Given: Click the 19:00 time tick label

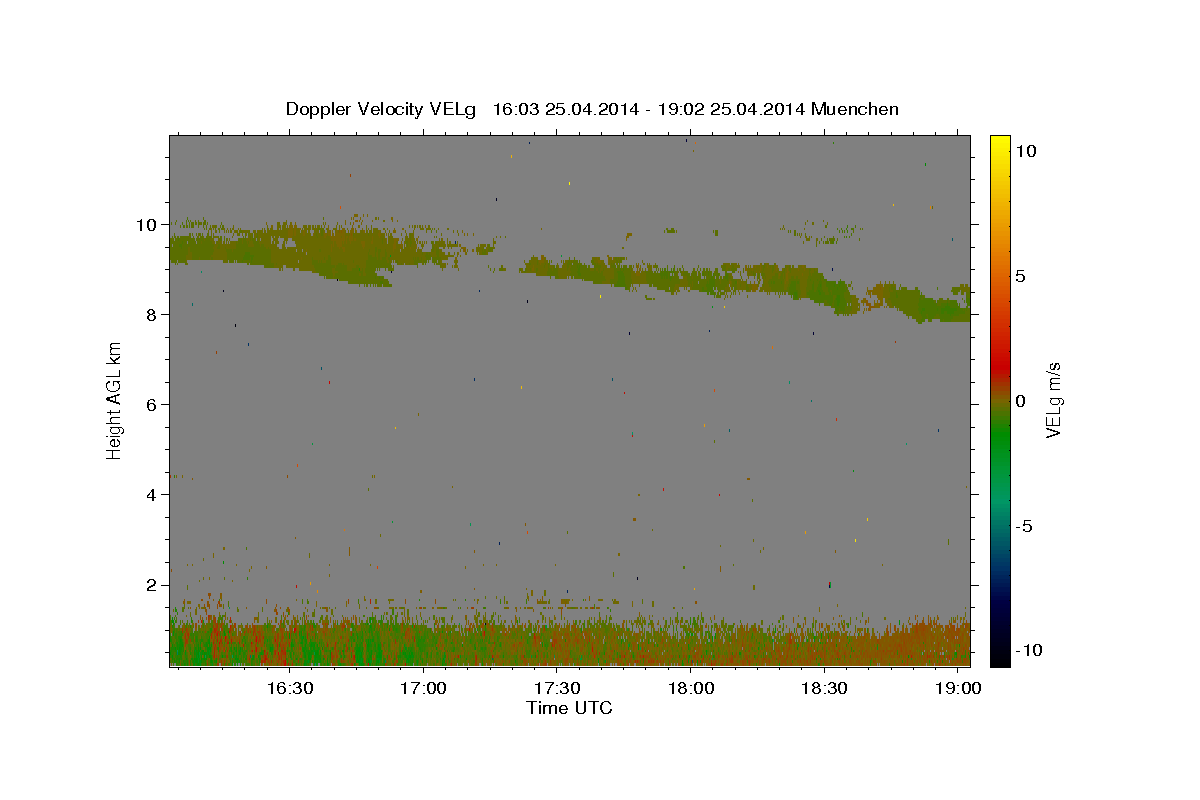Looking at the screenshot, I should coord(959,689).
